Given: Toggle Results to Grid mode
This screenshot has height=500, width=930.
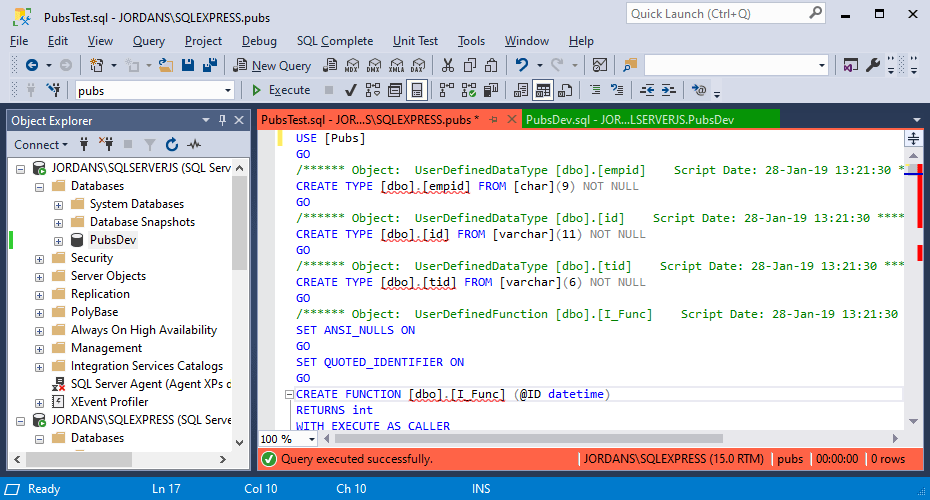Looking at the screenshot, I should (543, 90).
